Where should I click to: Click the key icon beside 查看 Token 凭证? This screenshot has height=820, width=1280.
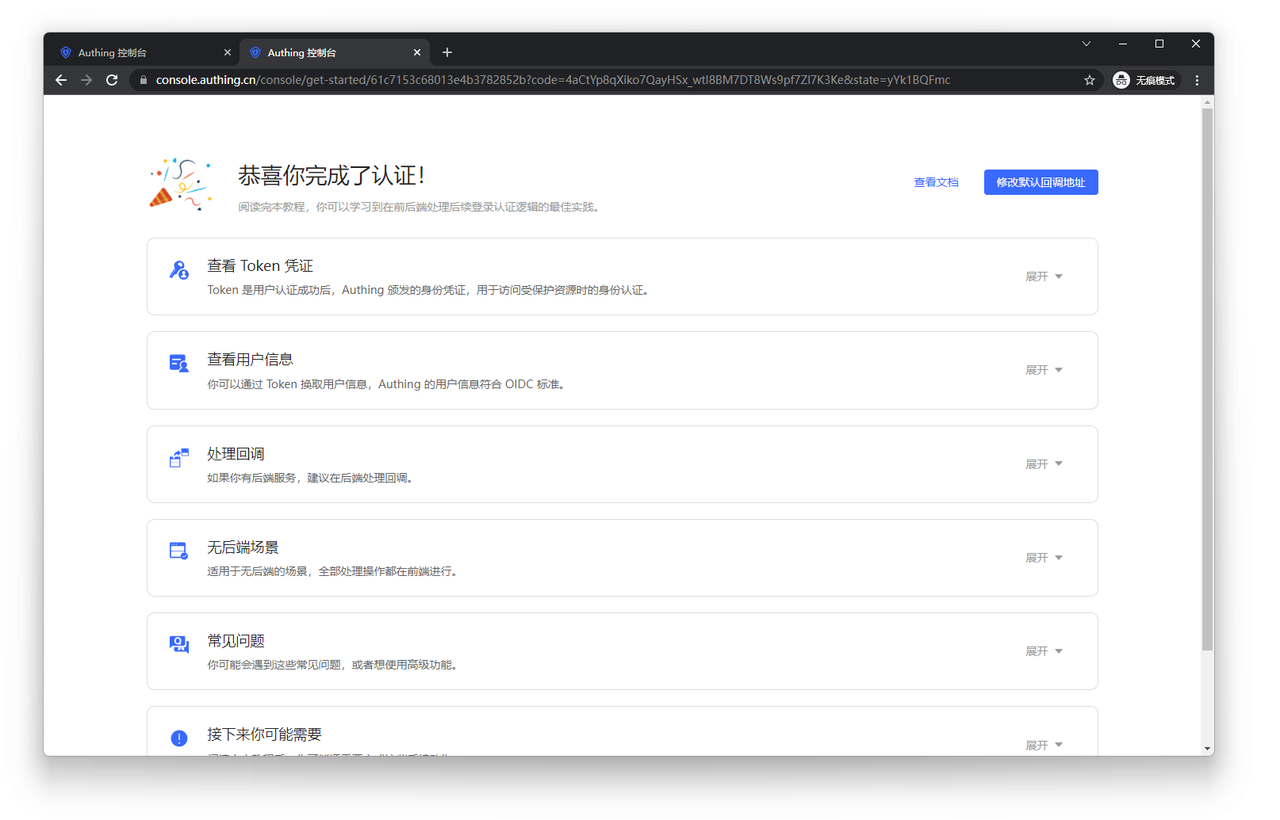(x=179, y=270)
